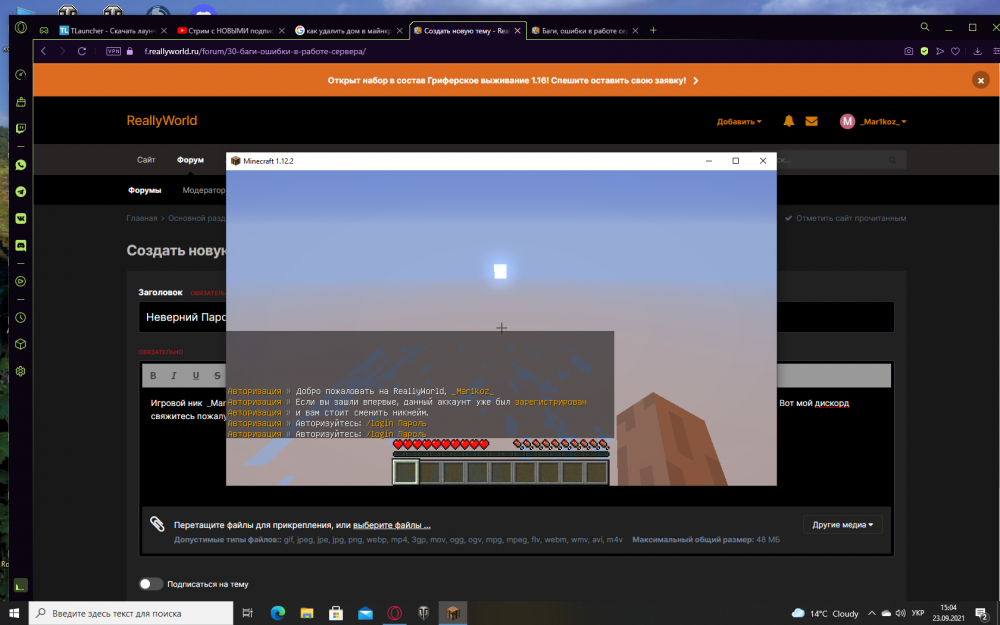Open the browser downloads icon

[x=977, y=51]
